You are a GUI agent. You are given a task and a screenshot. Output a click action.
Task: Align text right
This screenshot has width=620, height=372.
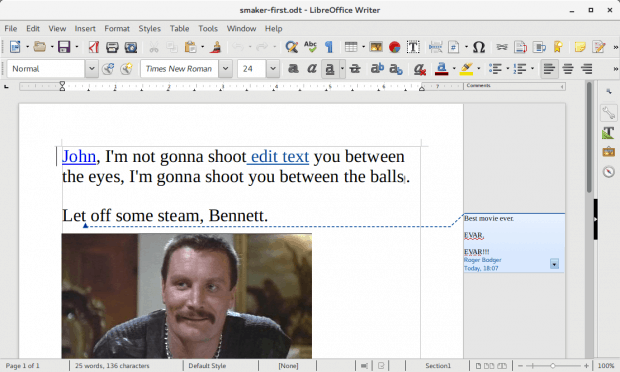click(586, 69)
